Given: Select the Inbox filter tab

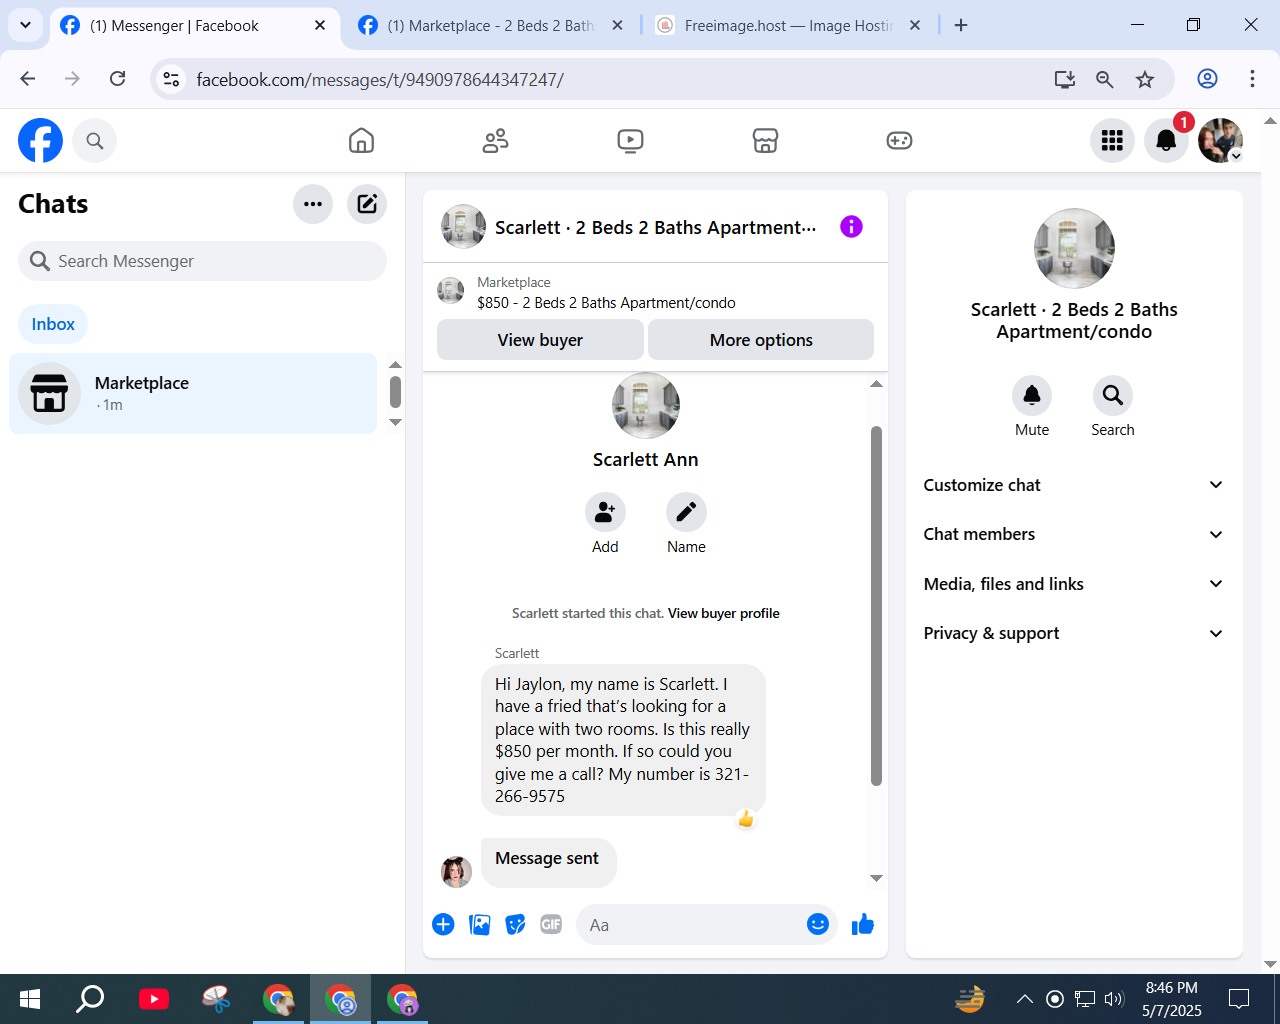Looking at the screenshot, I should pos(53,324).
